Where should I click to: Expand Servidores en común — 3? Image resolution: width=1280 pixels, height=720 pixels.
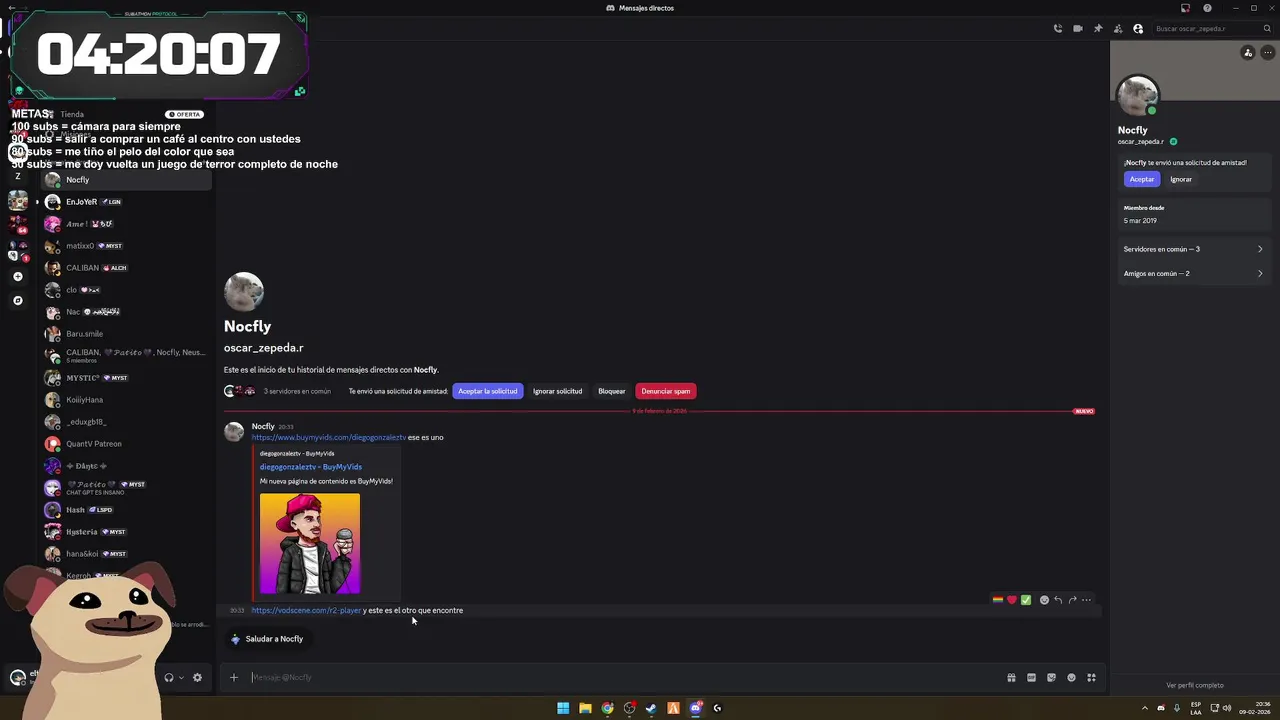point(1192,249)
